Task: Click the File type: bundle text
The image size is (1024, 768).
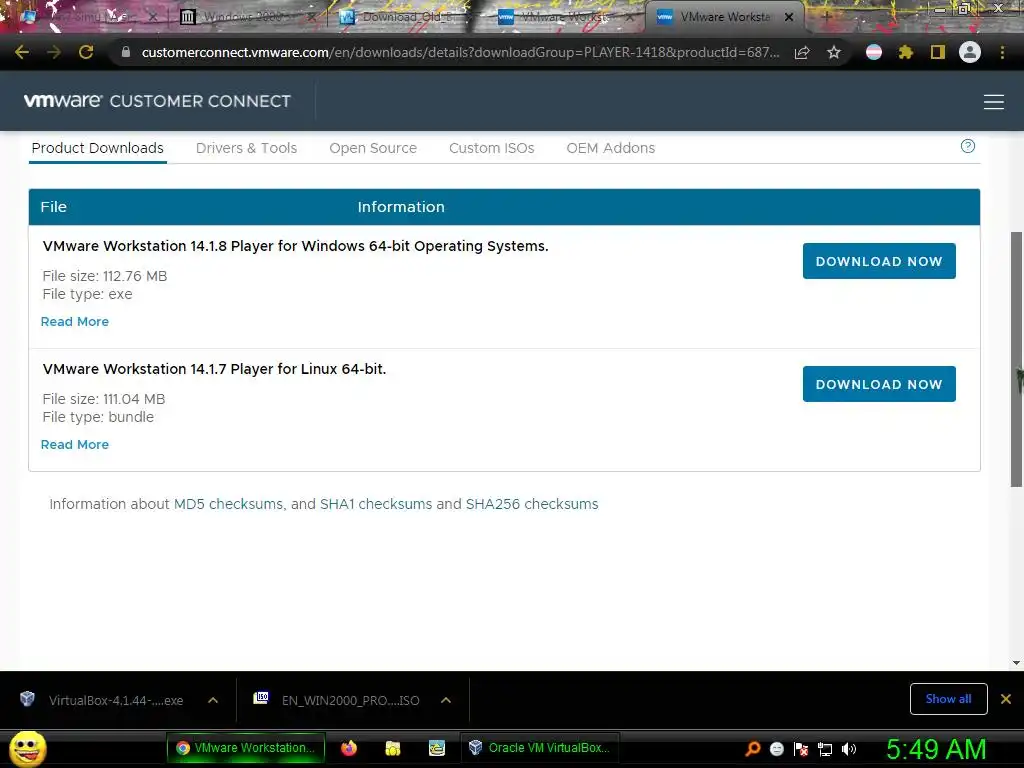Action: (x=98, y=417)
